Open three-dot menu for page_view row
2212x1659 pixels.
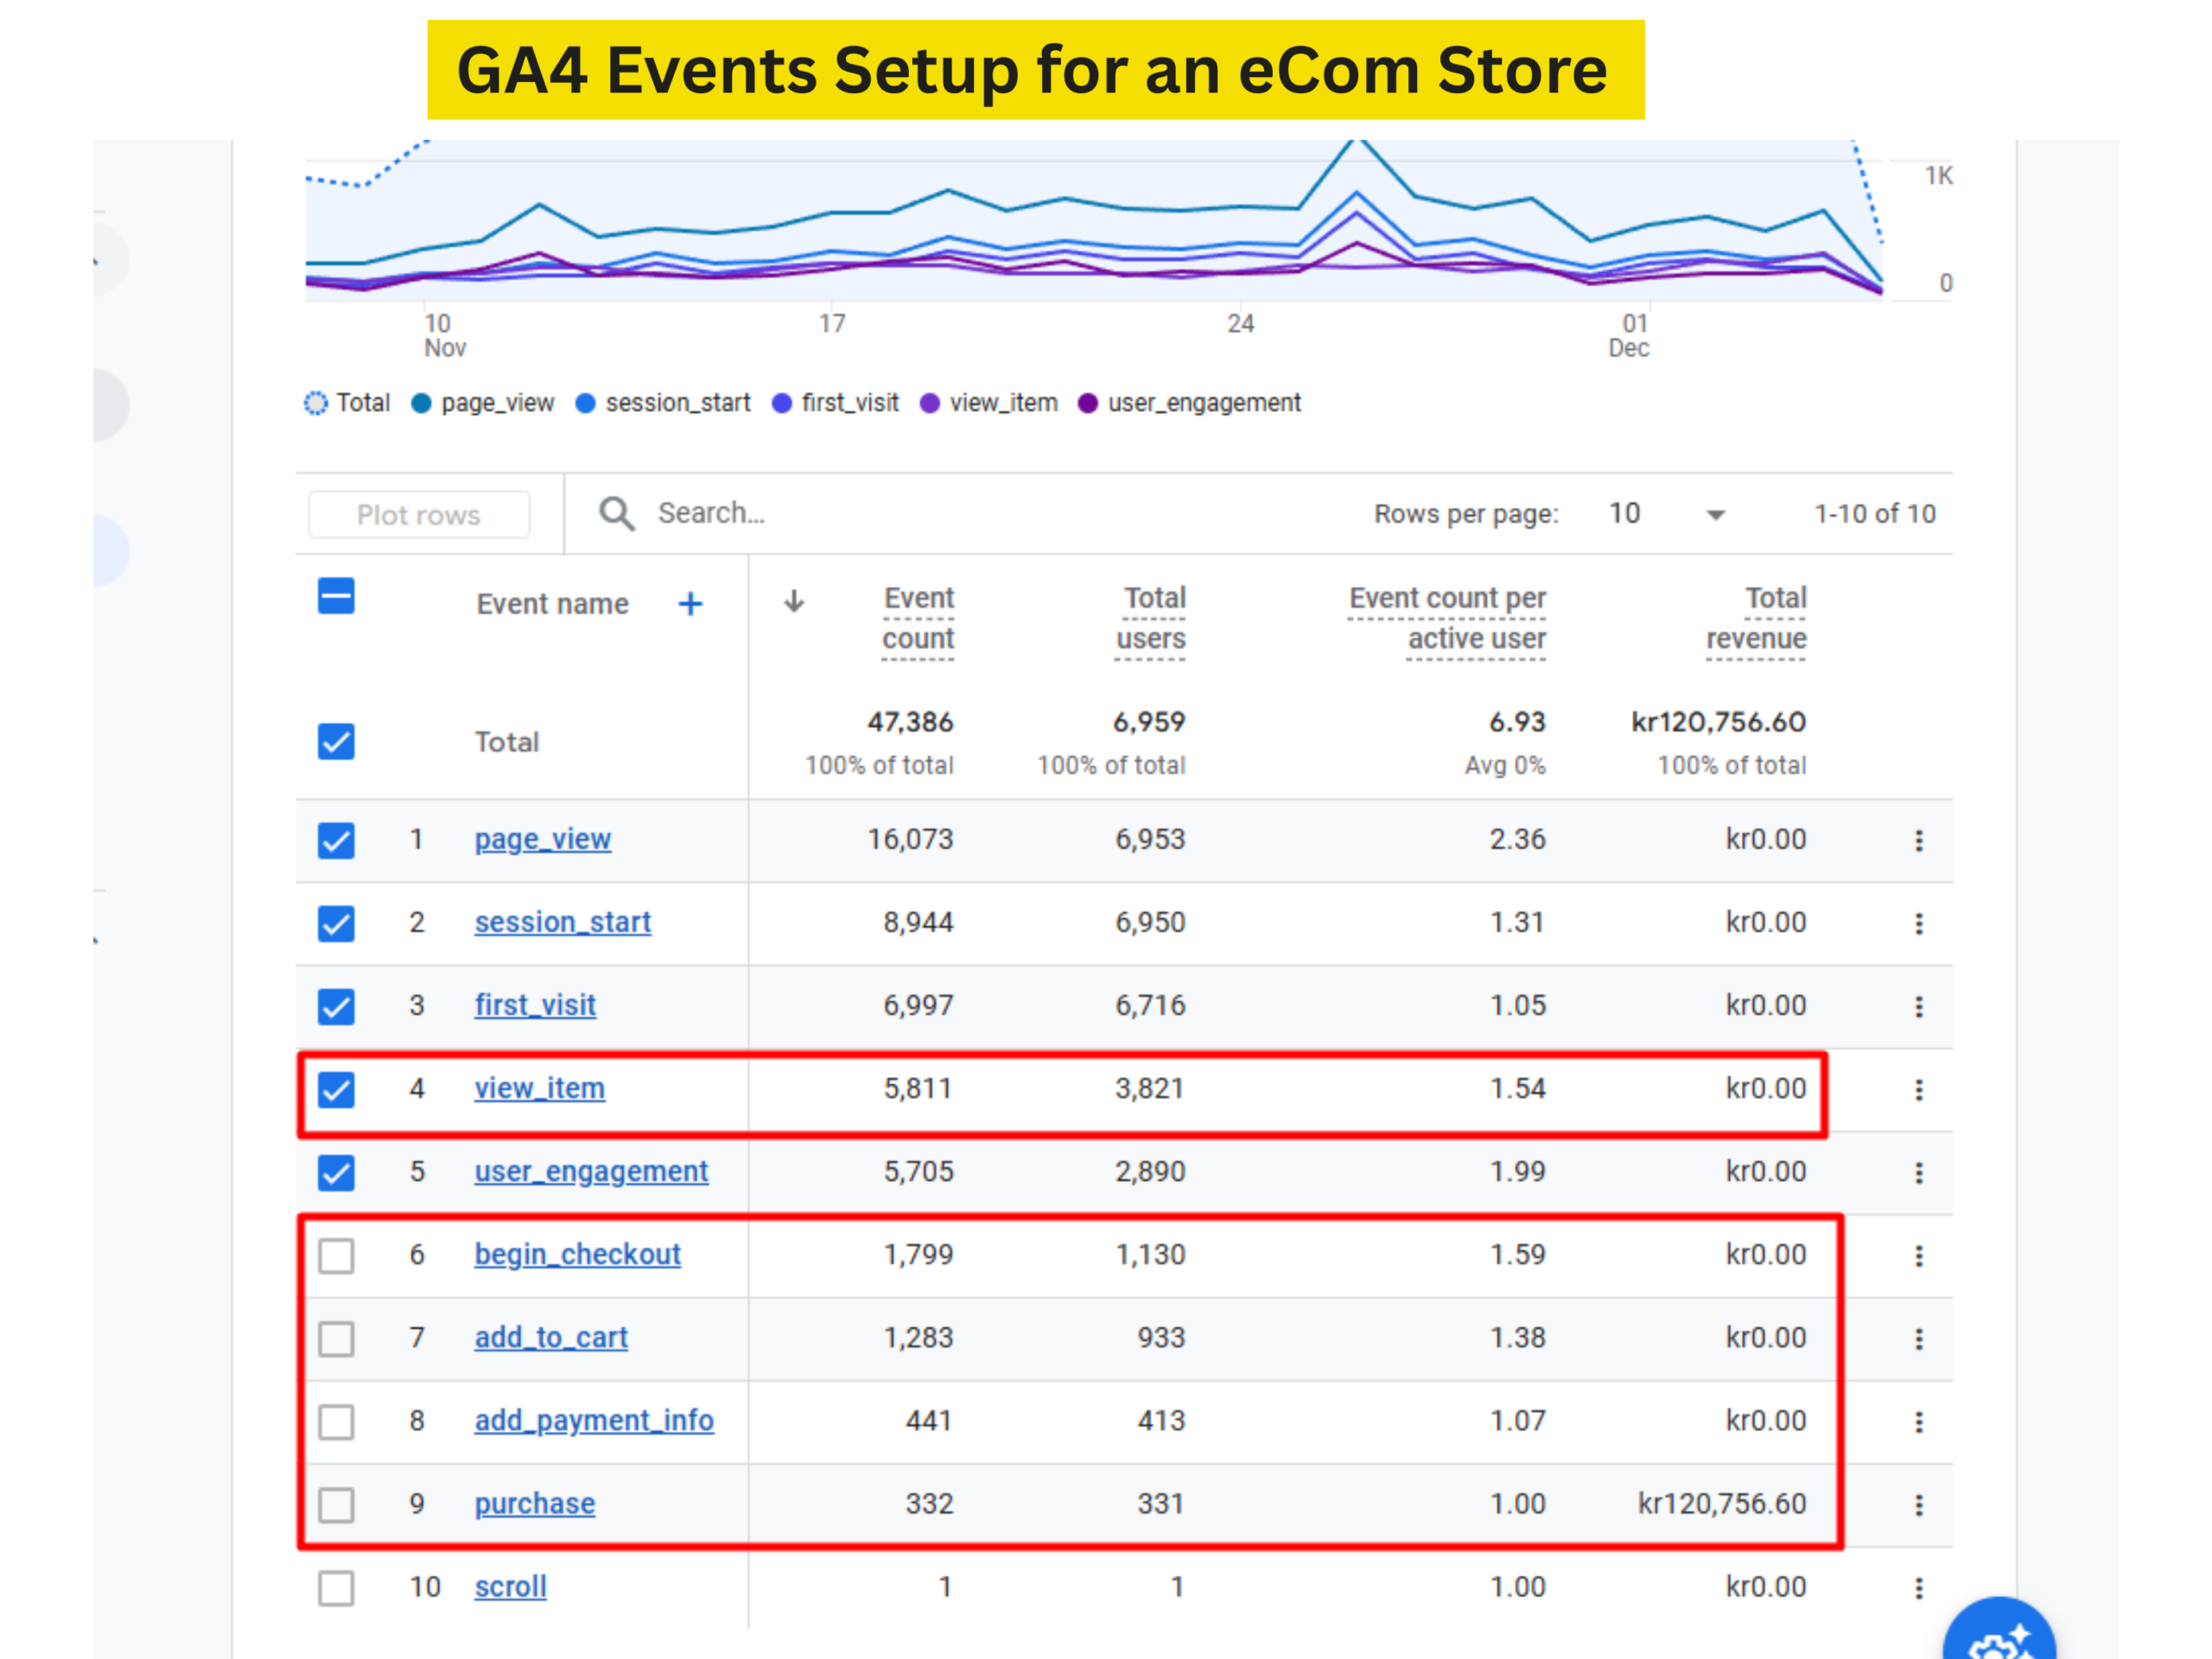coord(1918,840)
